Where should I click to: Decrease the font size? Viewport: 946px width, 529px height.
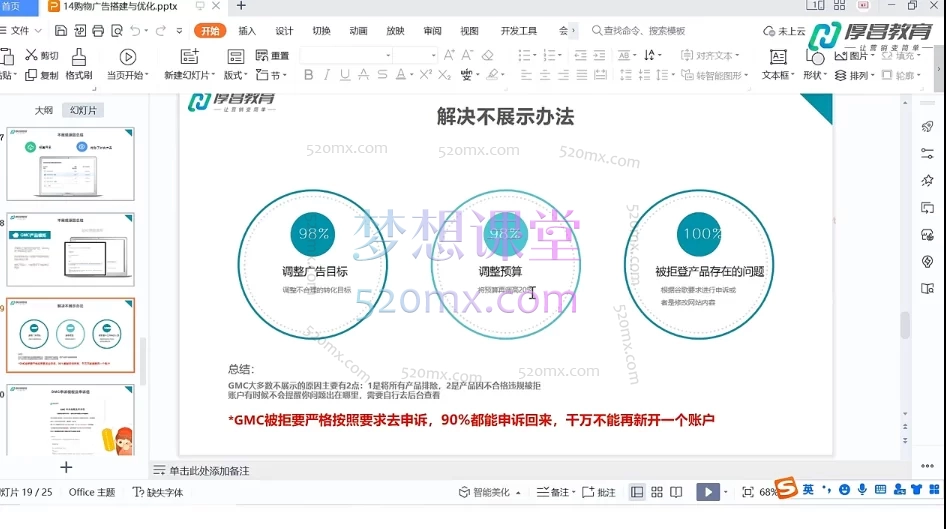(468, 55)
